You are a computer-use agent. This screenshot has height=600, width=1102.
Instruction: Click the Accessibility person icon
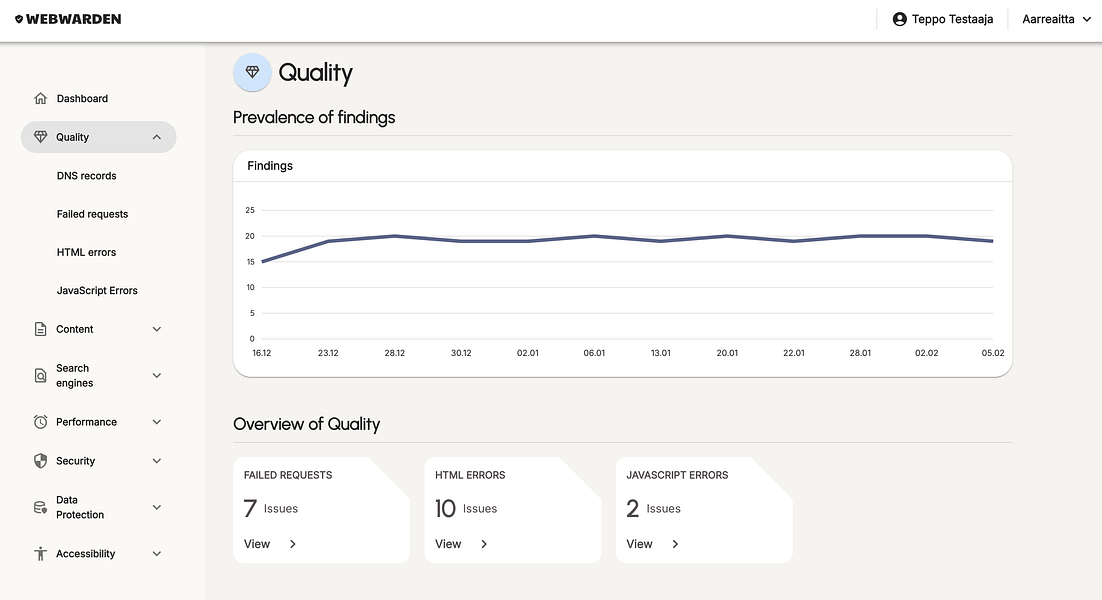(x=41, y=554)
